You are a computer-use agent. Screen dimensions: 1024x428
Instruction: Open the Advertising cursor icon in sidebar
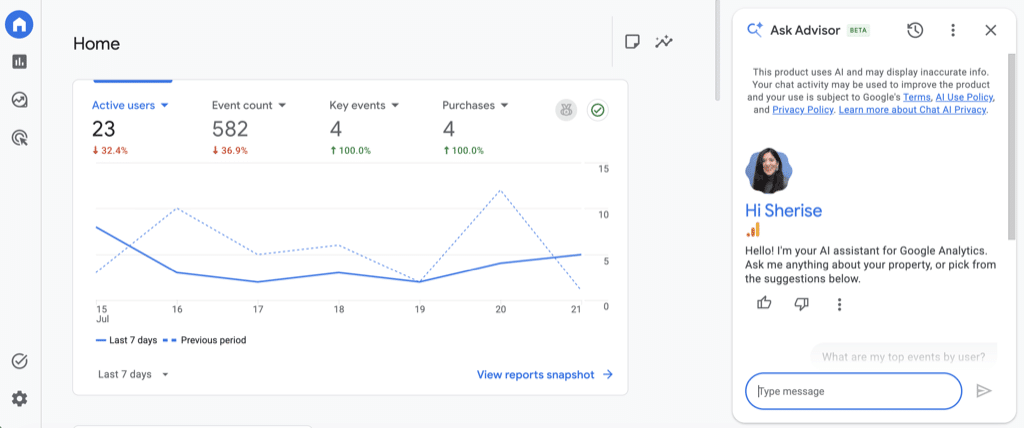point(20,138)
